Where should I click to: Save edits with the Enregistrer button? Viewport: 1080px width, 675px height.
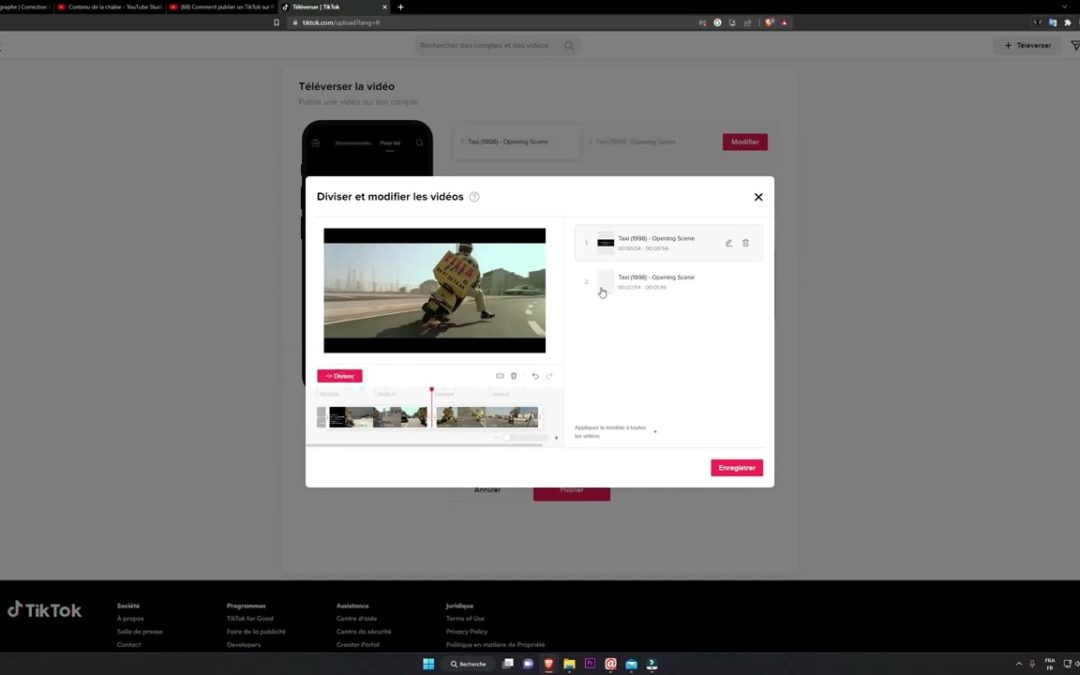click(736, 468)
